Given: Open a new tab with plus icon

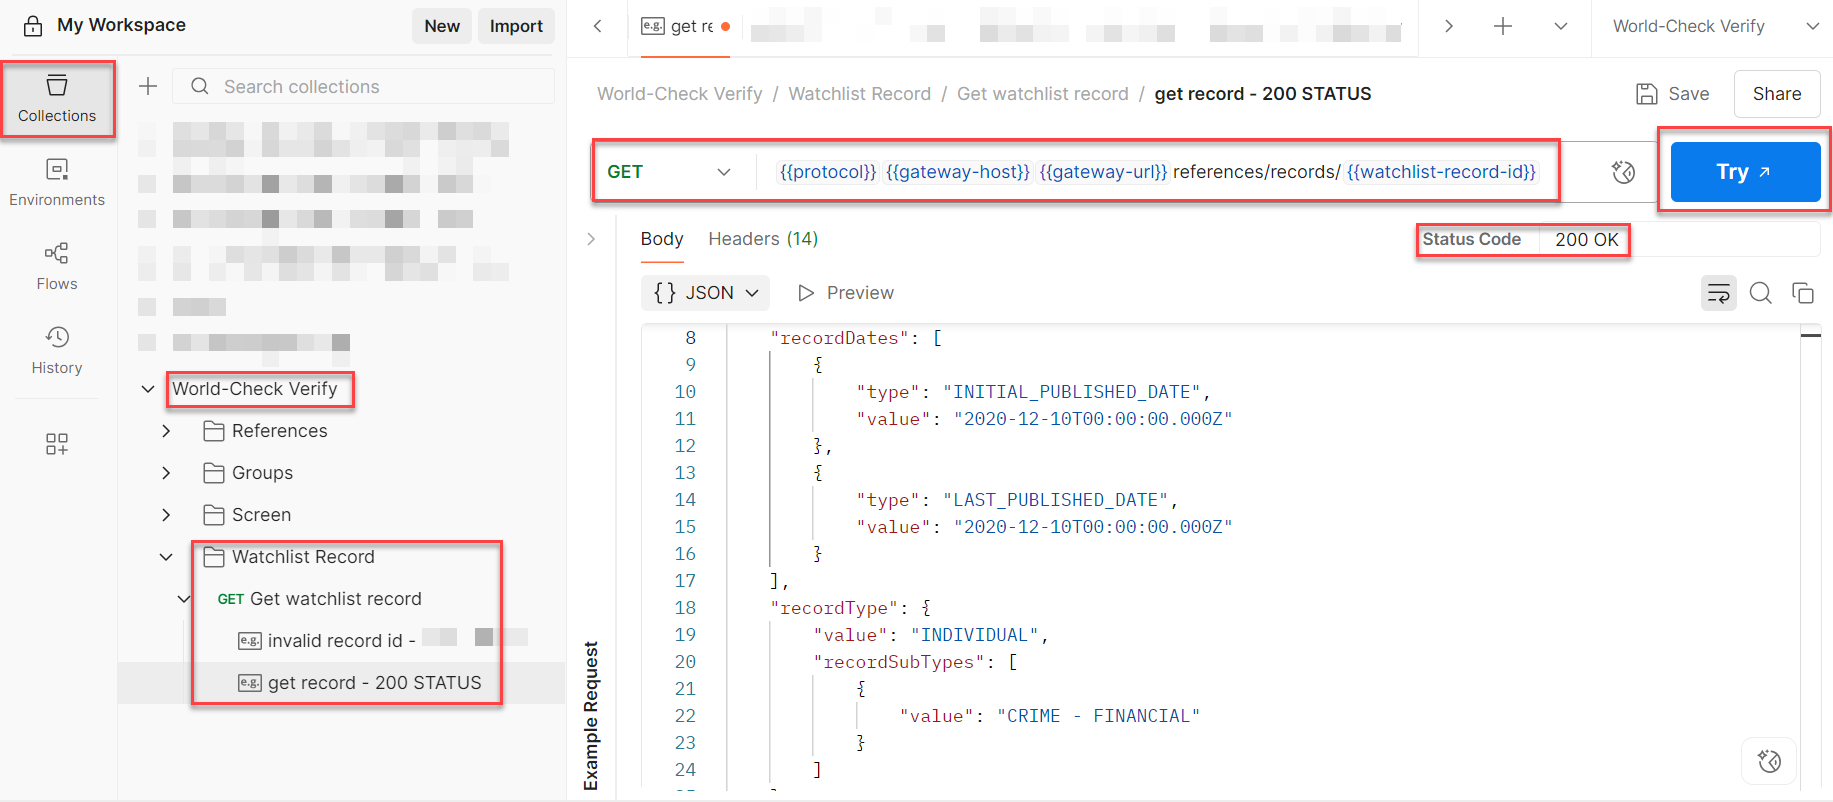Looking at the screenshot, I should [1502, 26].
